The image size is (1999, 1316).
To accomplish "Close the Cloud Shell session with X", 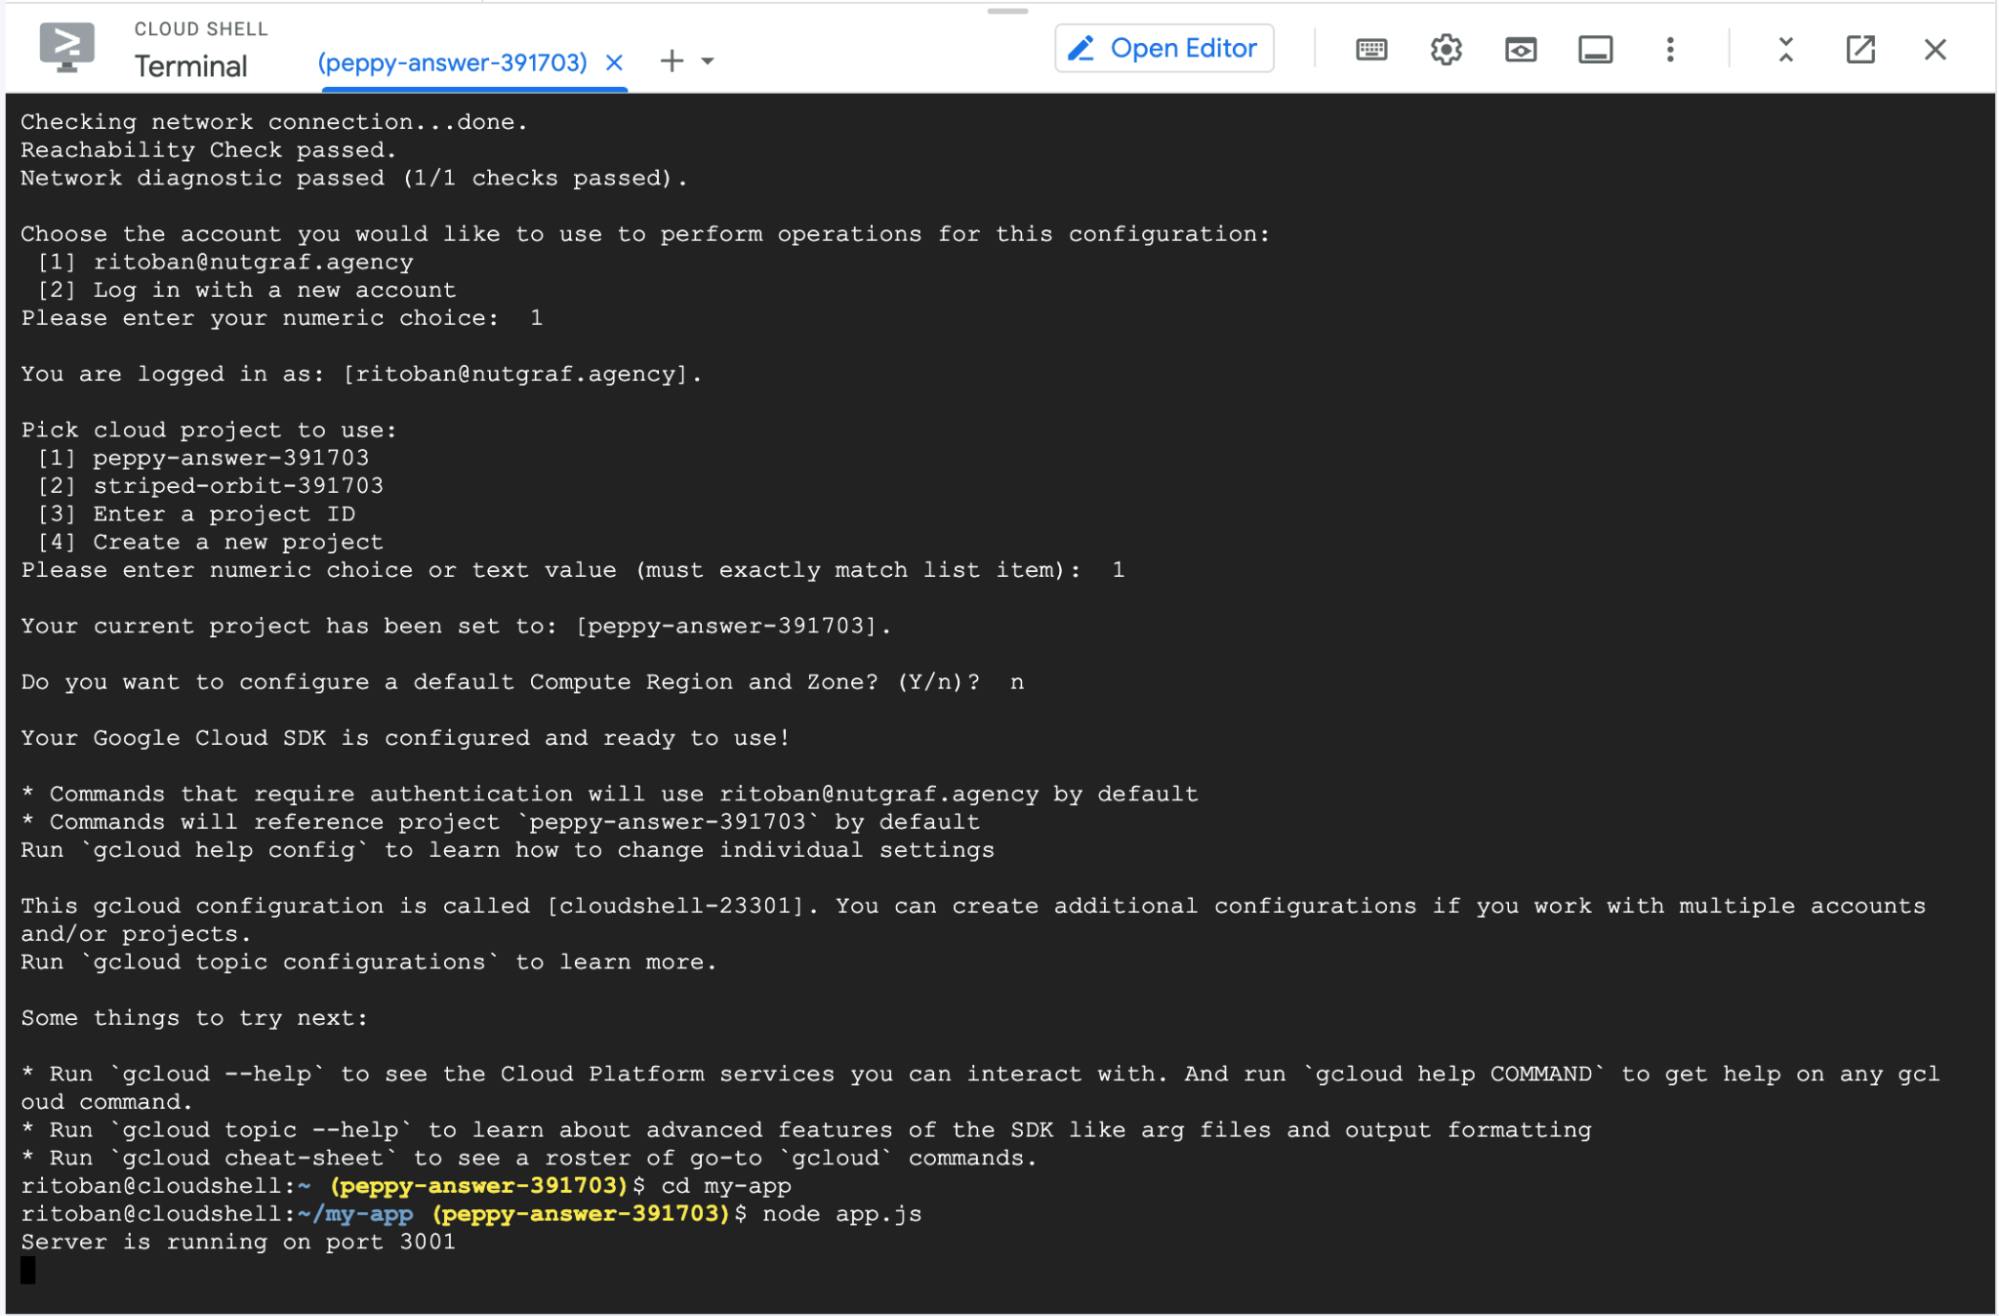I will (x=1934, y=48).
